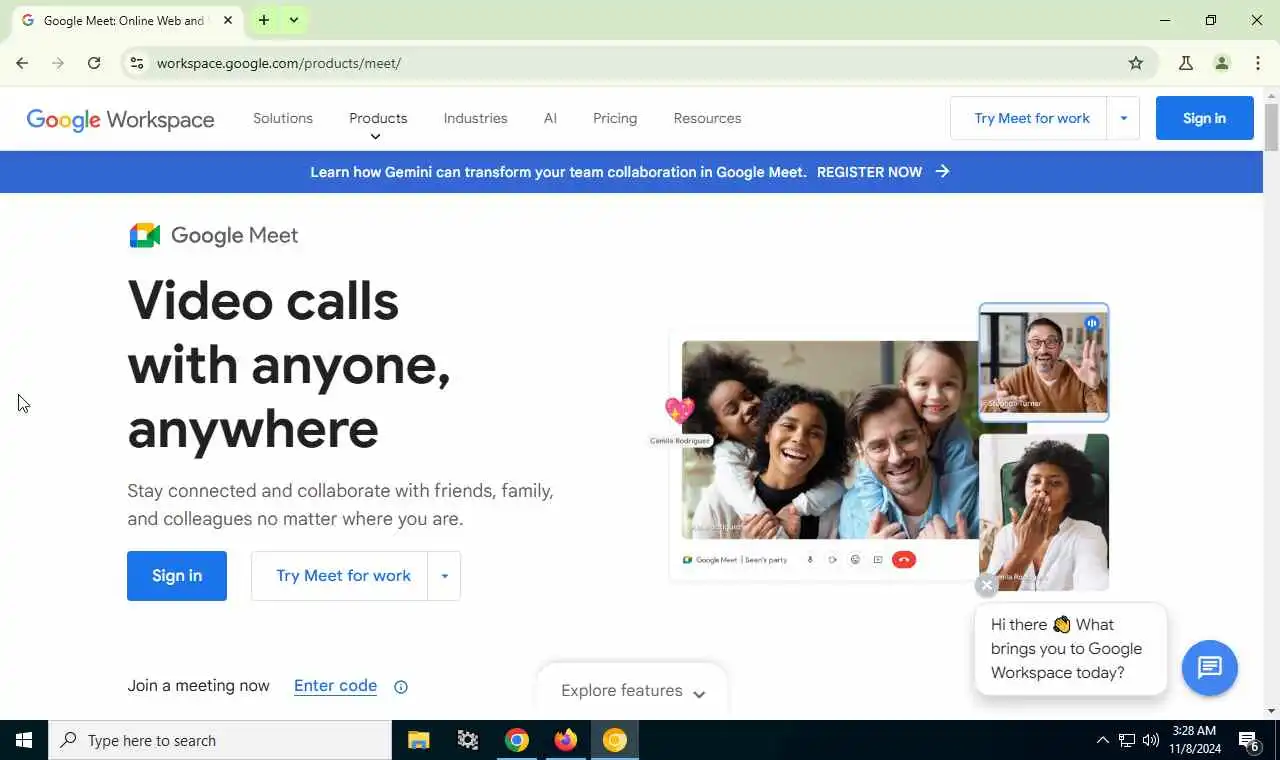
Task: Click the family video call image
Action: coord(830,440)
